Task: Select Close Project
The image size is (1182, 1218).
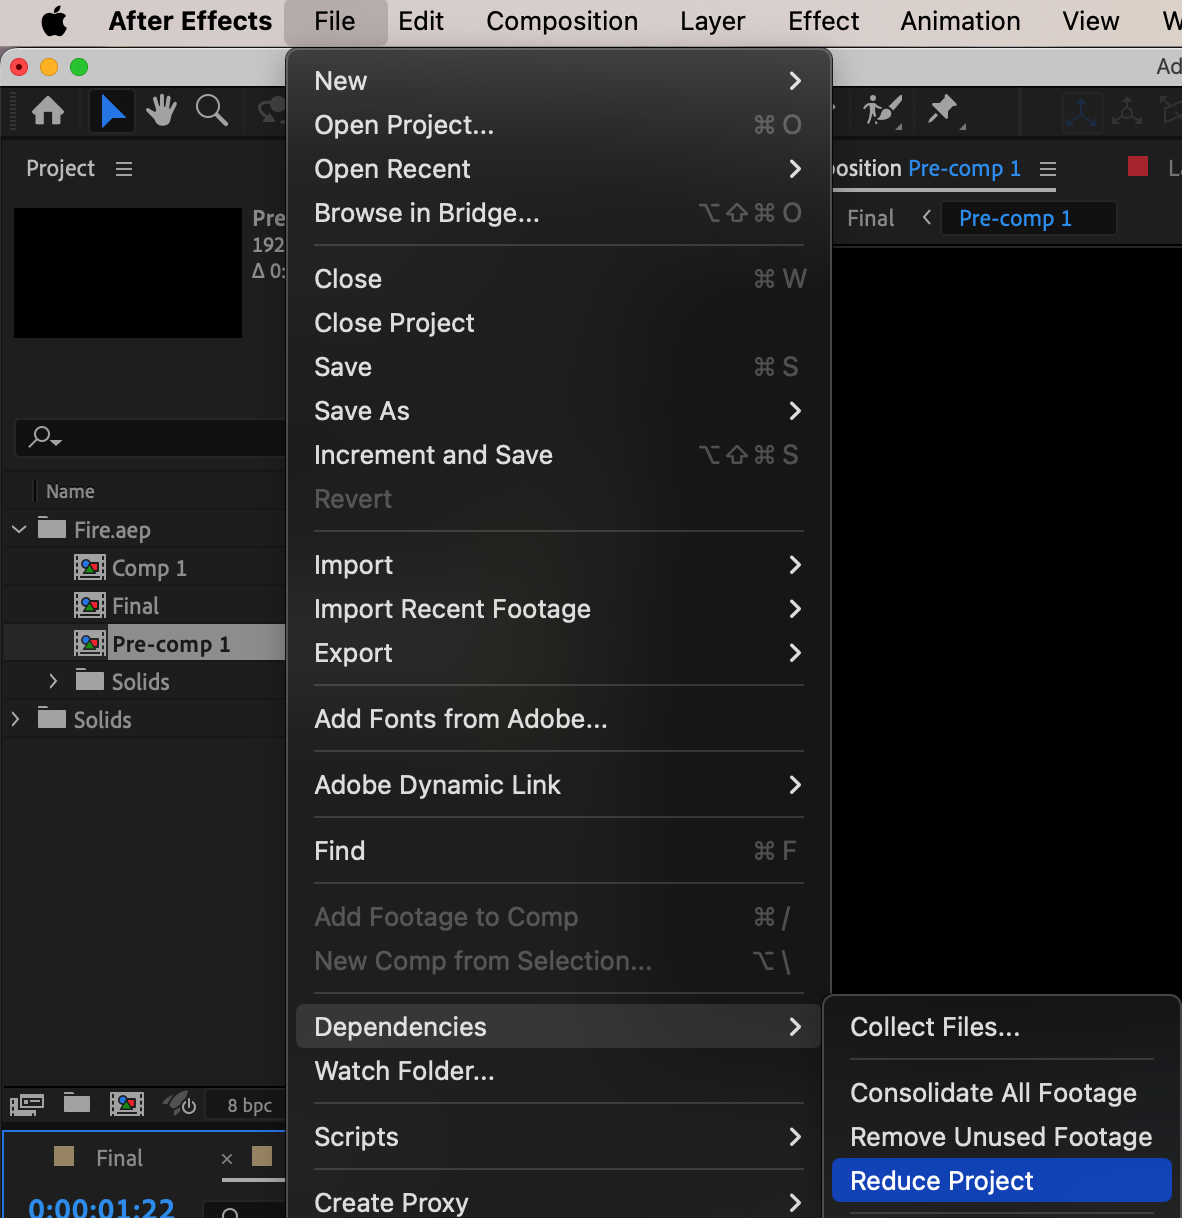Action: coord(559,323)
